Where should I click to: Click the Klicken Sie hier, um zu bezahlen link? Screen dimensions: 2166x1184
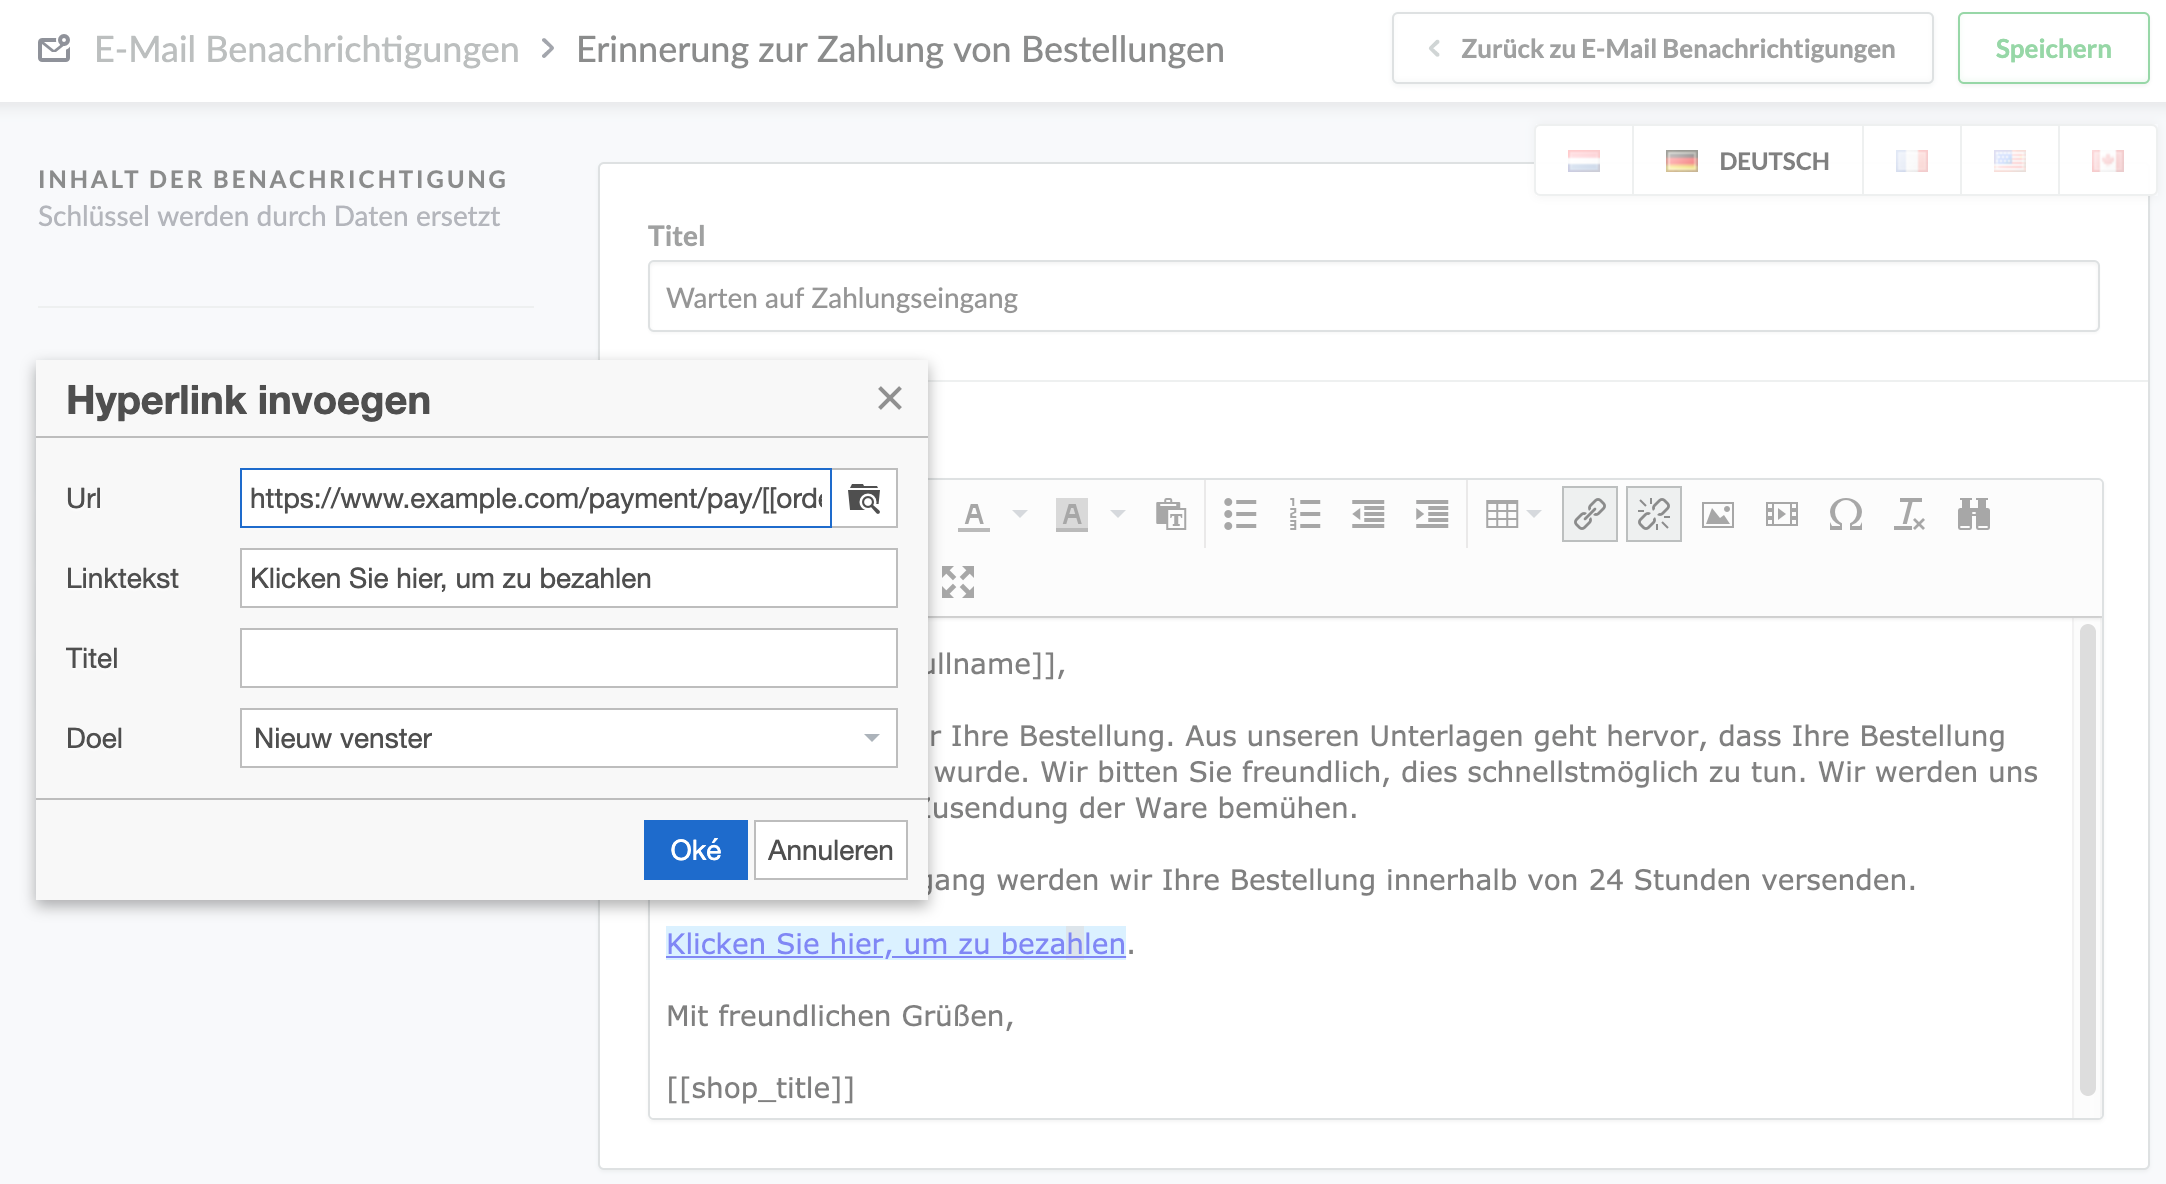click(896, 943)
